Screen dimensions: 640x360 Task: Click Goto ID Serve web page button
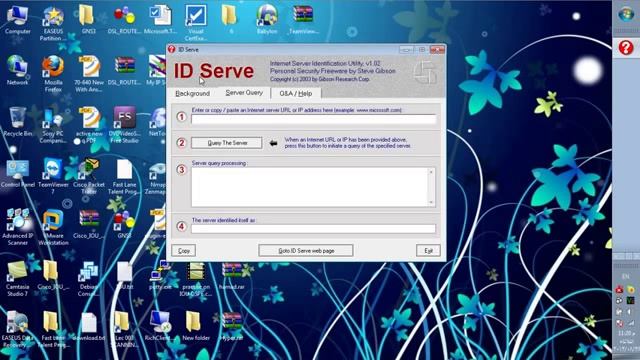point(306,251)
